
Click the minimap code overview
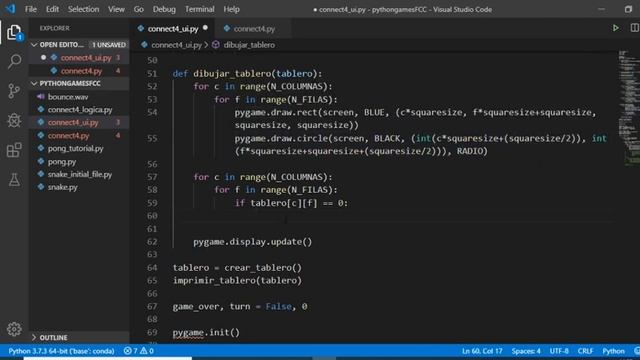pyautogui.click(x=629, y=108)
